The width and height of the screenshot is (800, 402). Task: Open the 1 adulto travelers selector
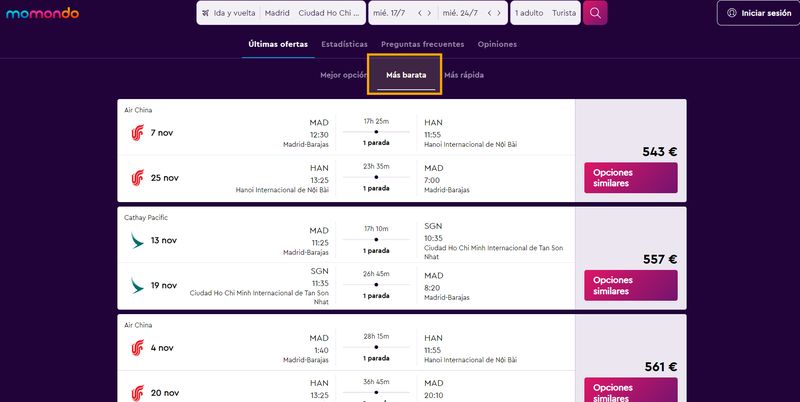click(529, 13)
